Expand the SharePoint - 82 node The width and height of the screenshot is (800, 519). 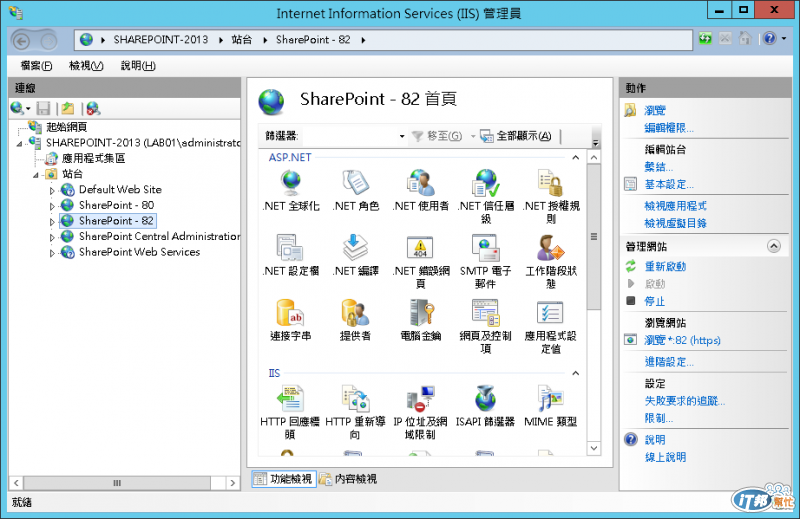[52, 222]
